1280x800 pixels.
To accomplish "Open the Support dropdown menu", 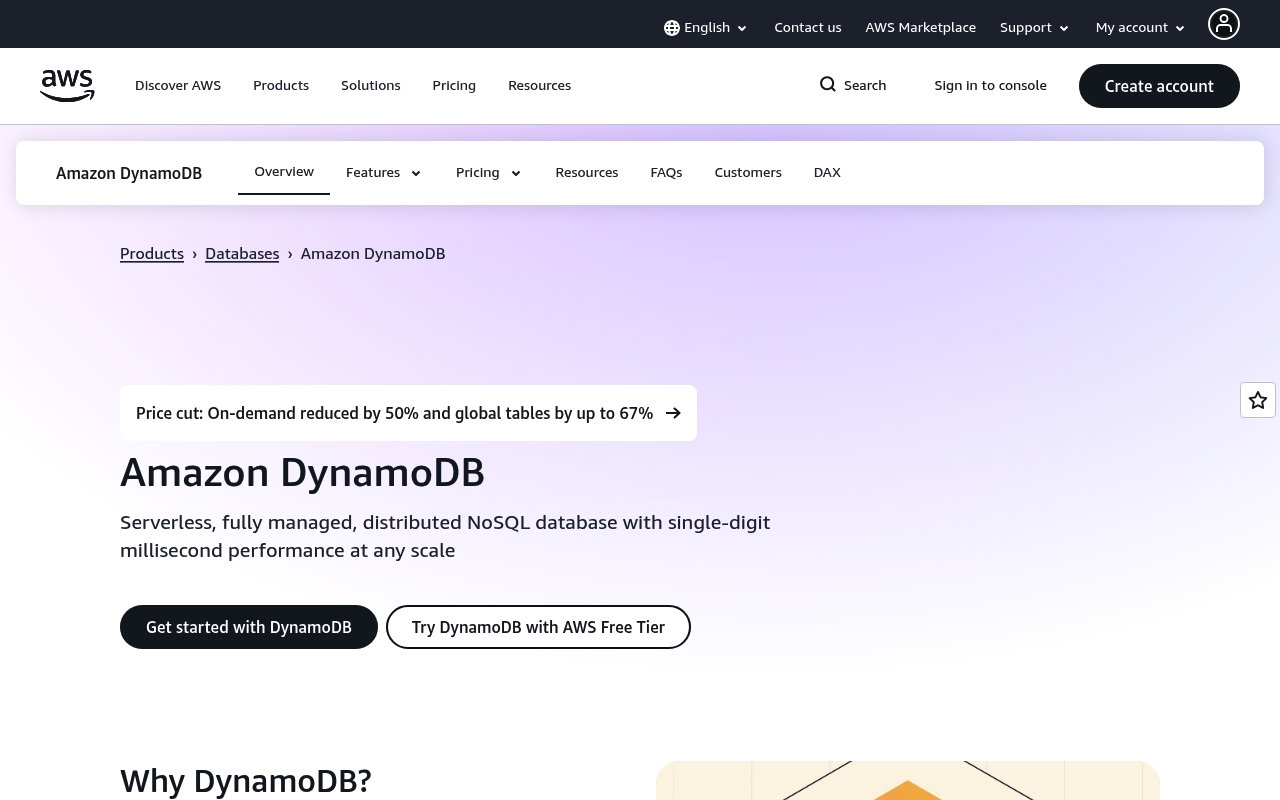I will coord(1034,28).
